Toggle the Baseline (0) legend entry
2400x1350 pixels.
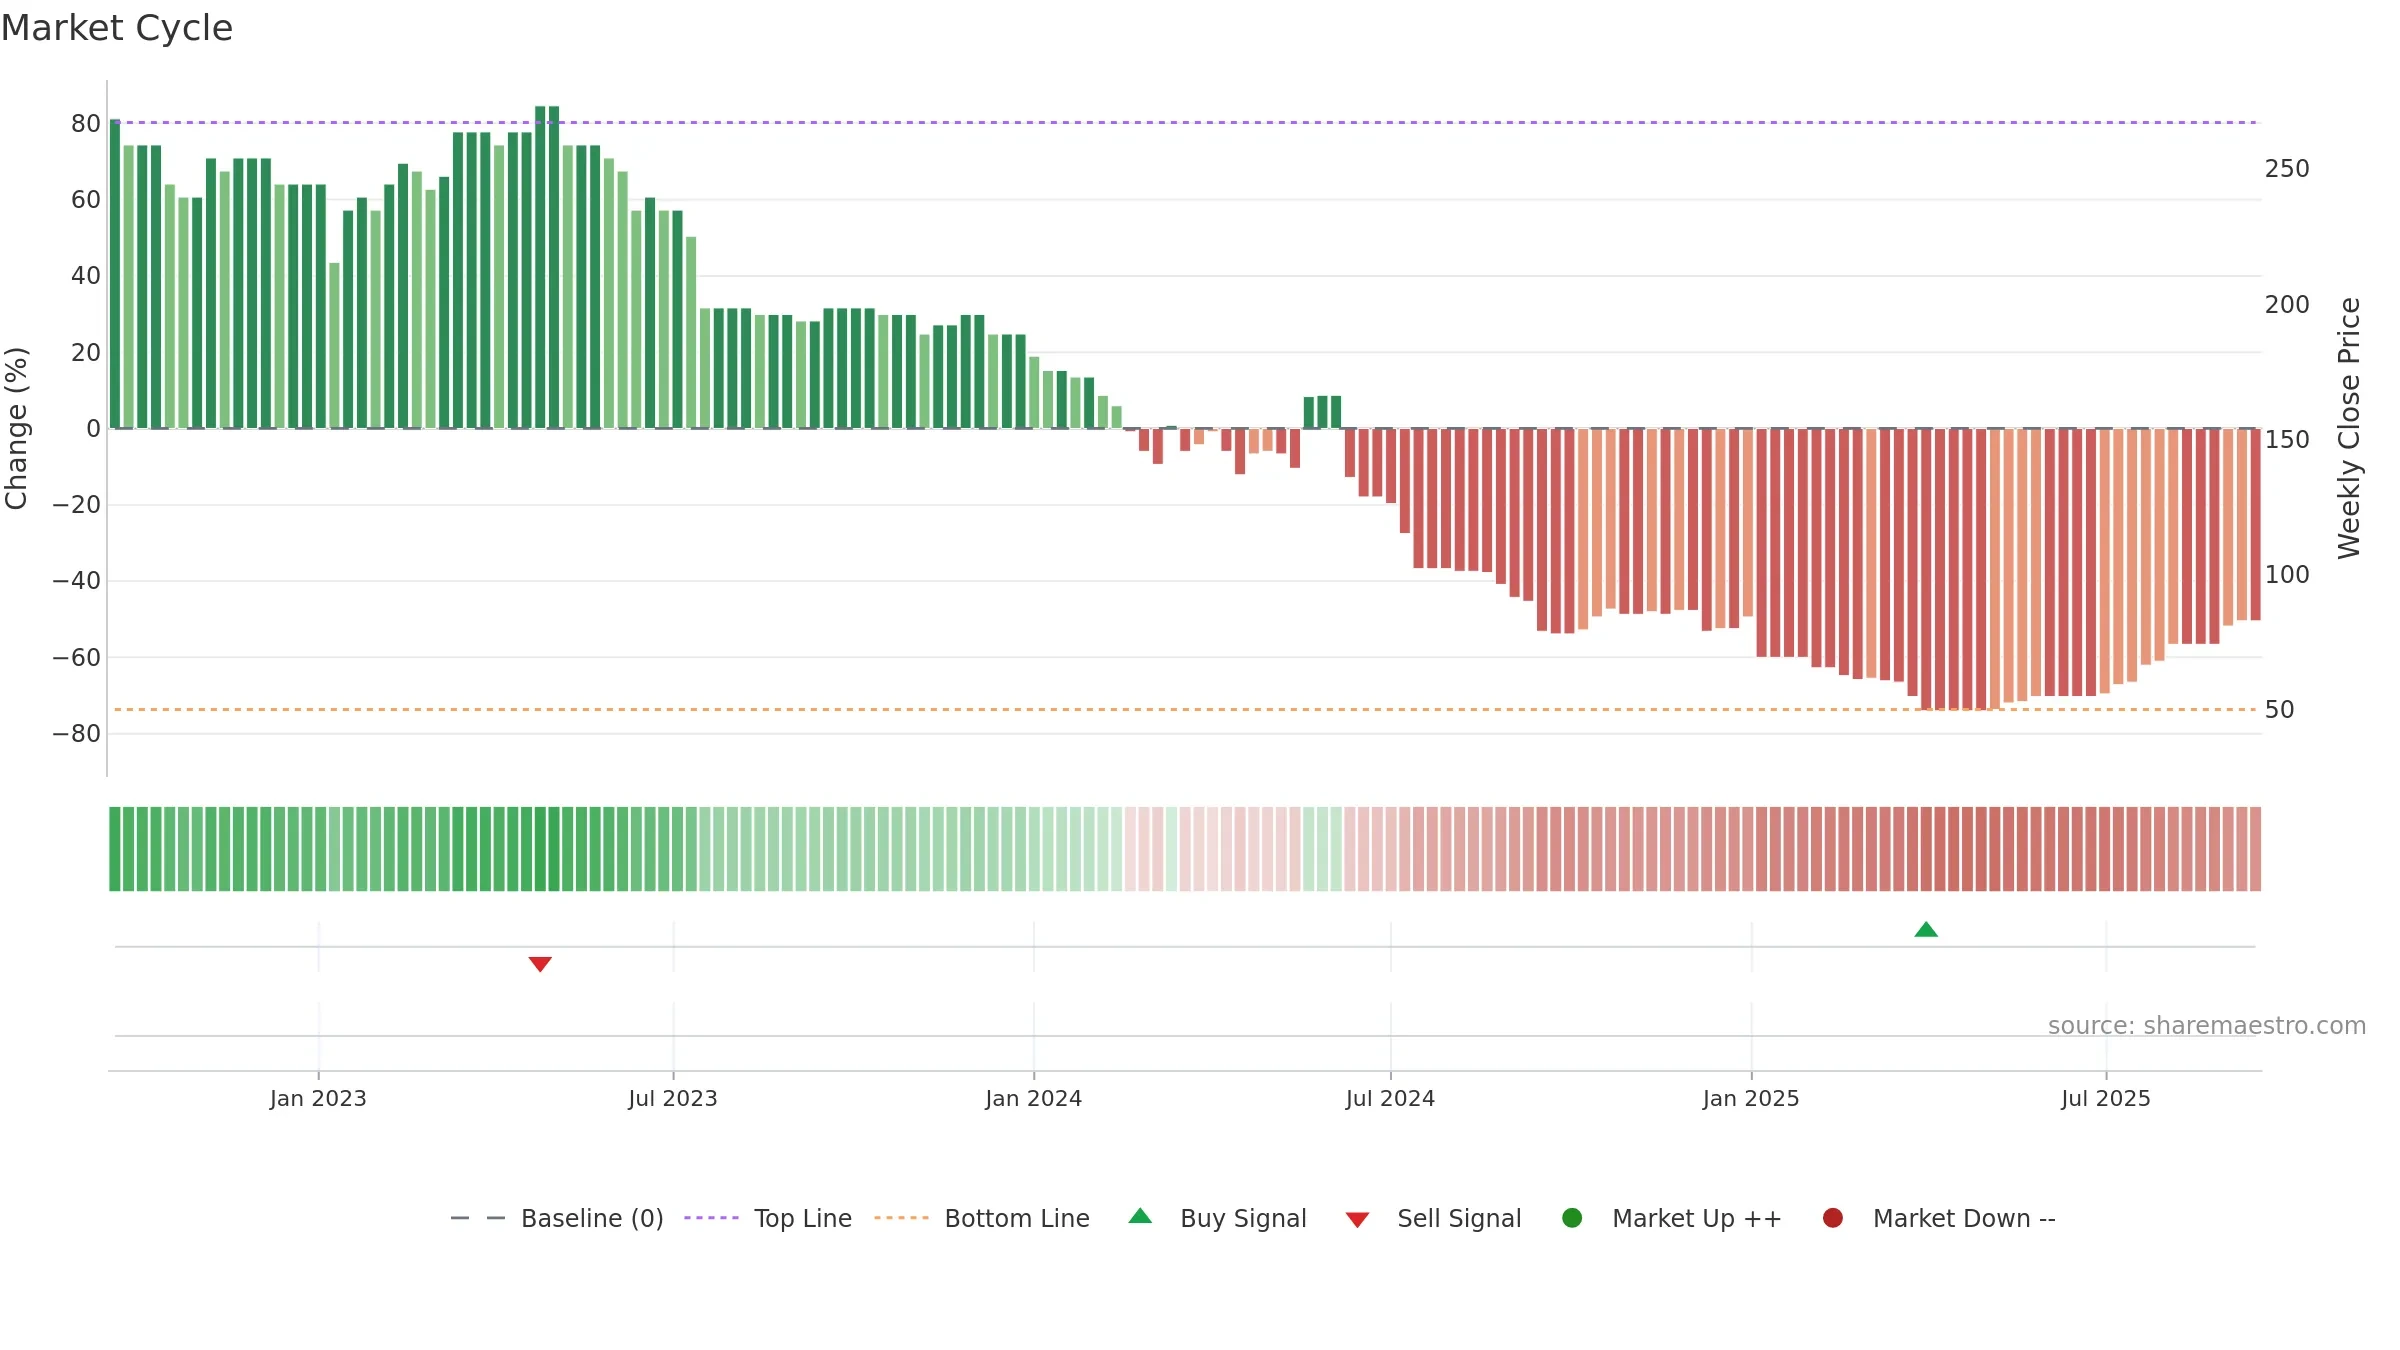(x=557, y=1218)
